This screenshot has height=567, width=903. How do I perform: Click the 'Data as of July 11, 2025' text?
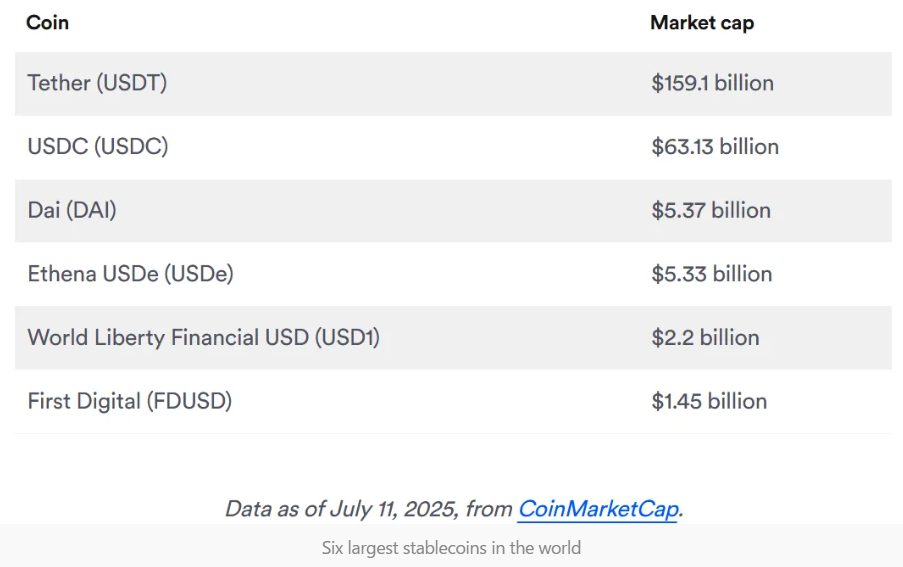point(341,509)
